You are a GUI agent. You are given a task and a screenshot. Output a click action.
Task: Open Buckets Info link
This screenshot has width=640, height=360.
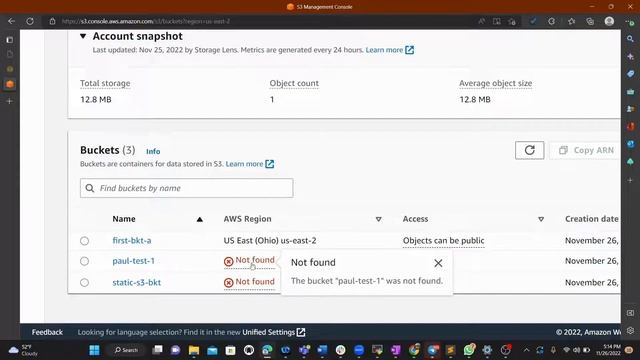tap(153, 151)
